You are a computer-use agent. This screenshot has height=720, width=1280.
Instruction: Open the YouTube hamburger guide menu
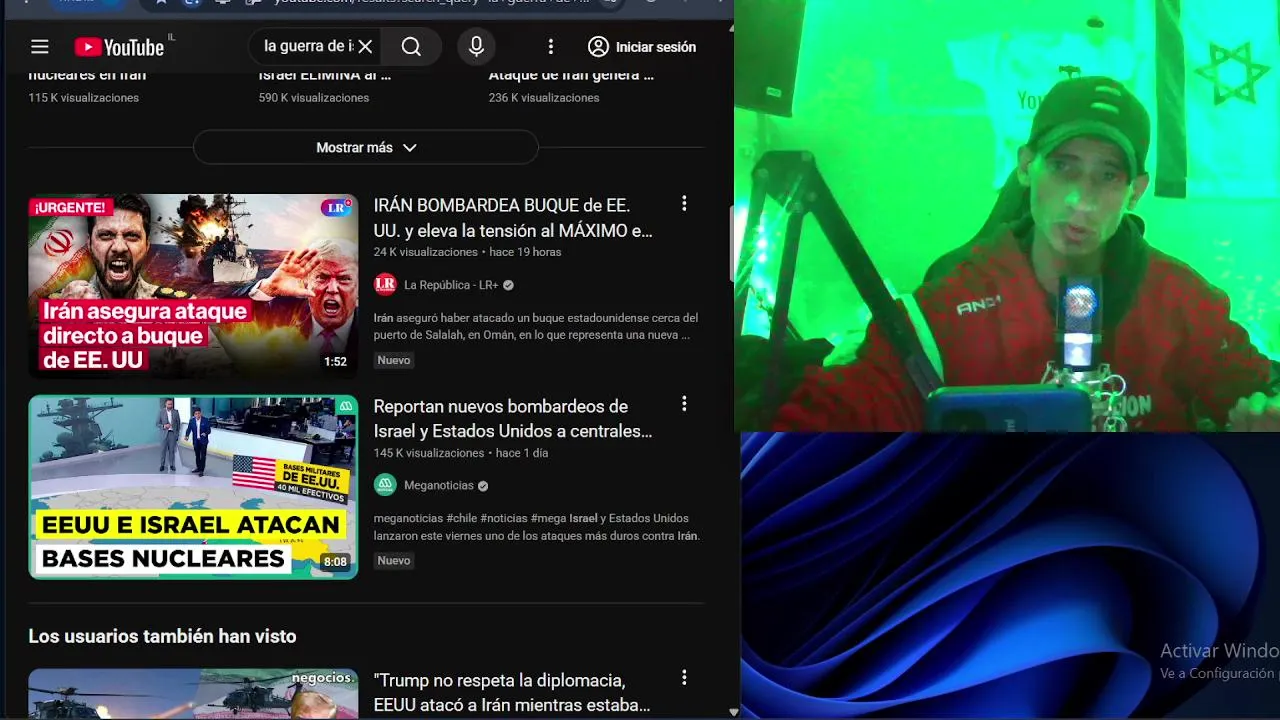coord(40,47)
